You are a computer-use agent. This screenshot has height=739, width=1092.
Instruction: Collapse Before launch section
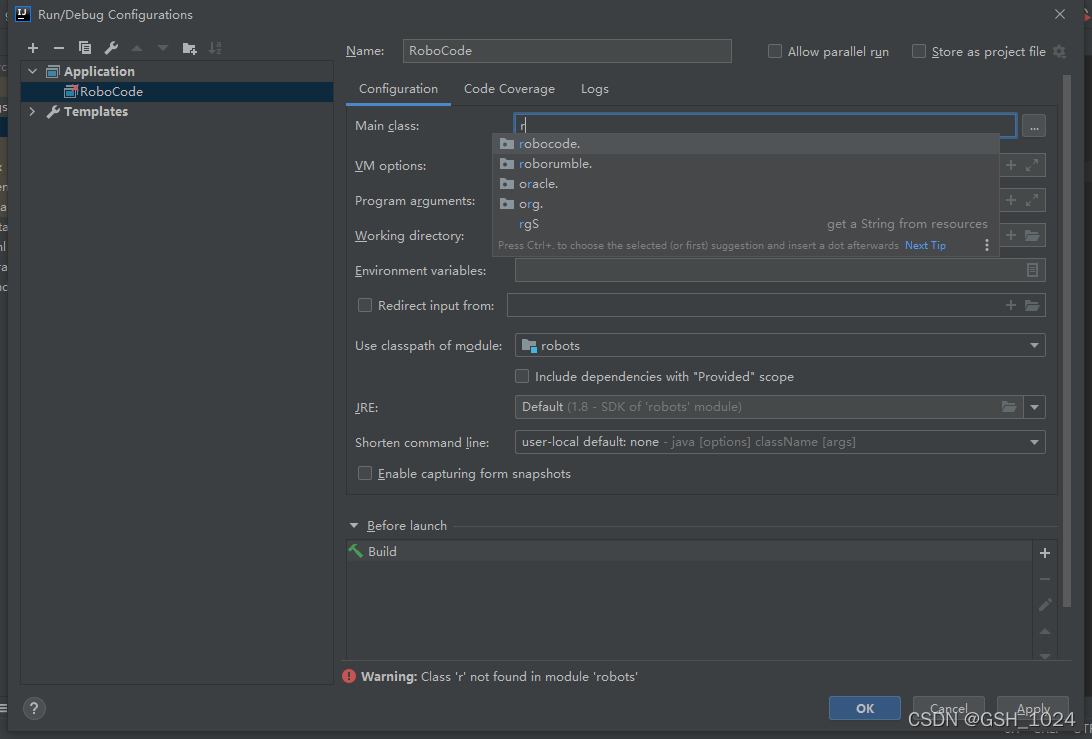pos(354,526)
